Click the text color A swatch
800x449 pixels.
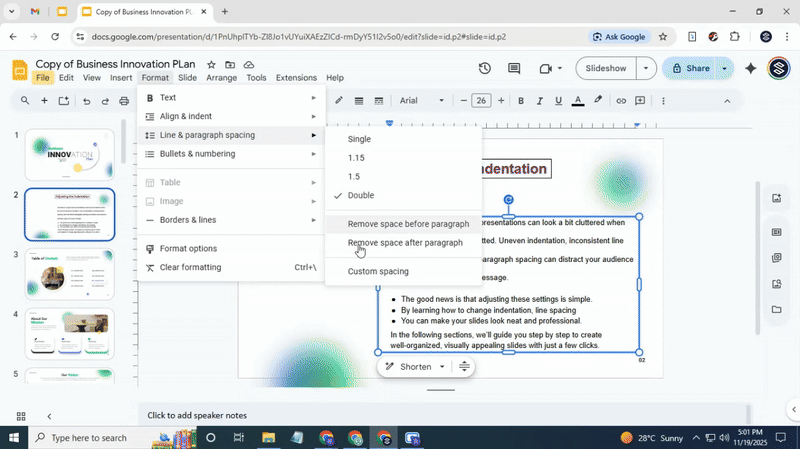coord(577,101)
